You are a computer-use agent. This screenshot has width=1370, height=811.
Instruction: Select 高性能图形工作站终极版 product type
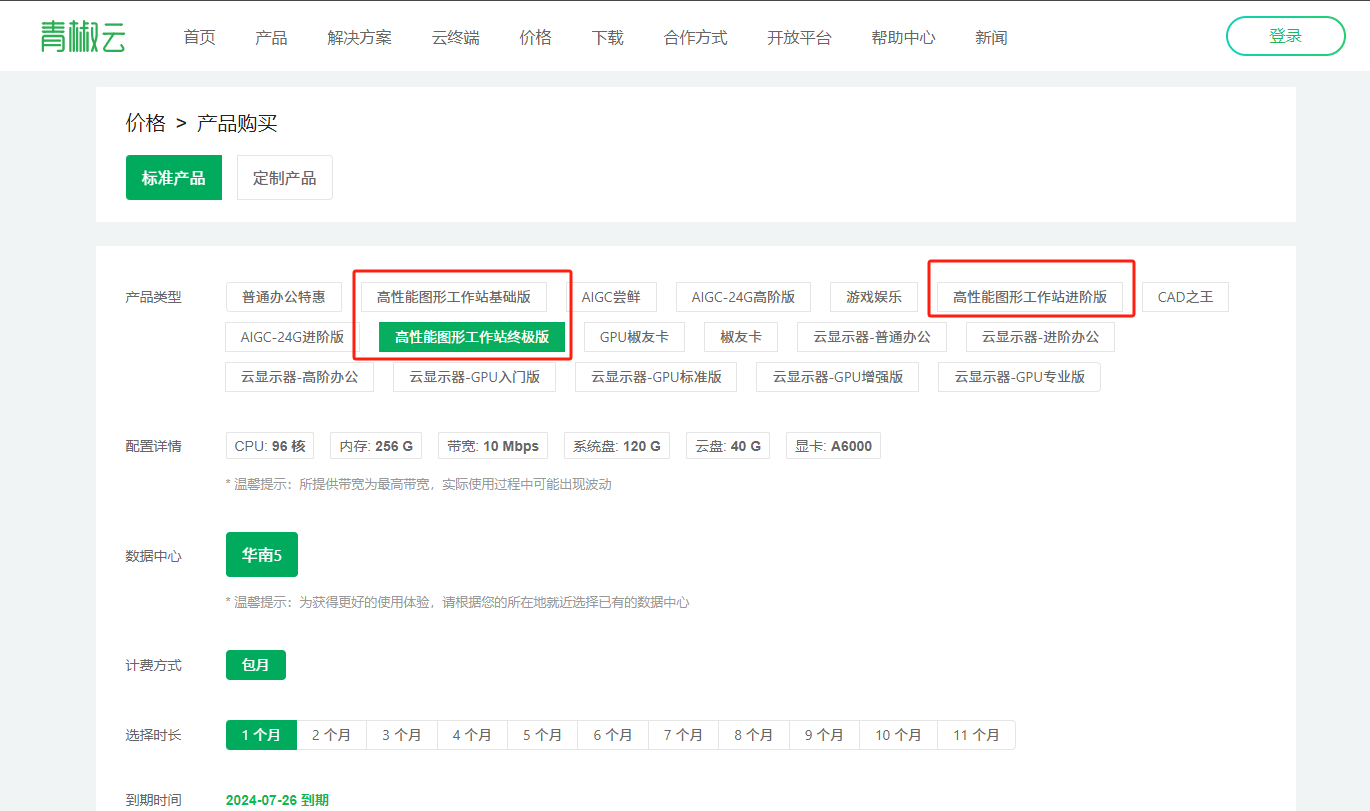point(472,337)
